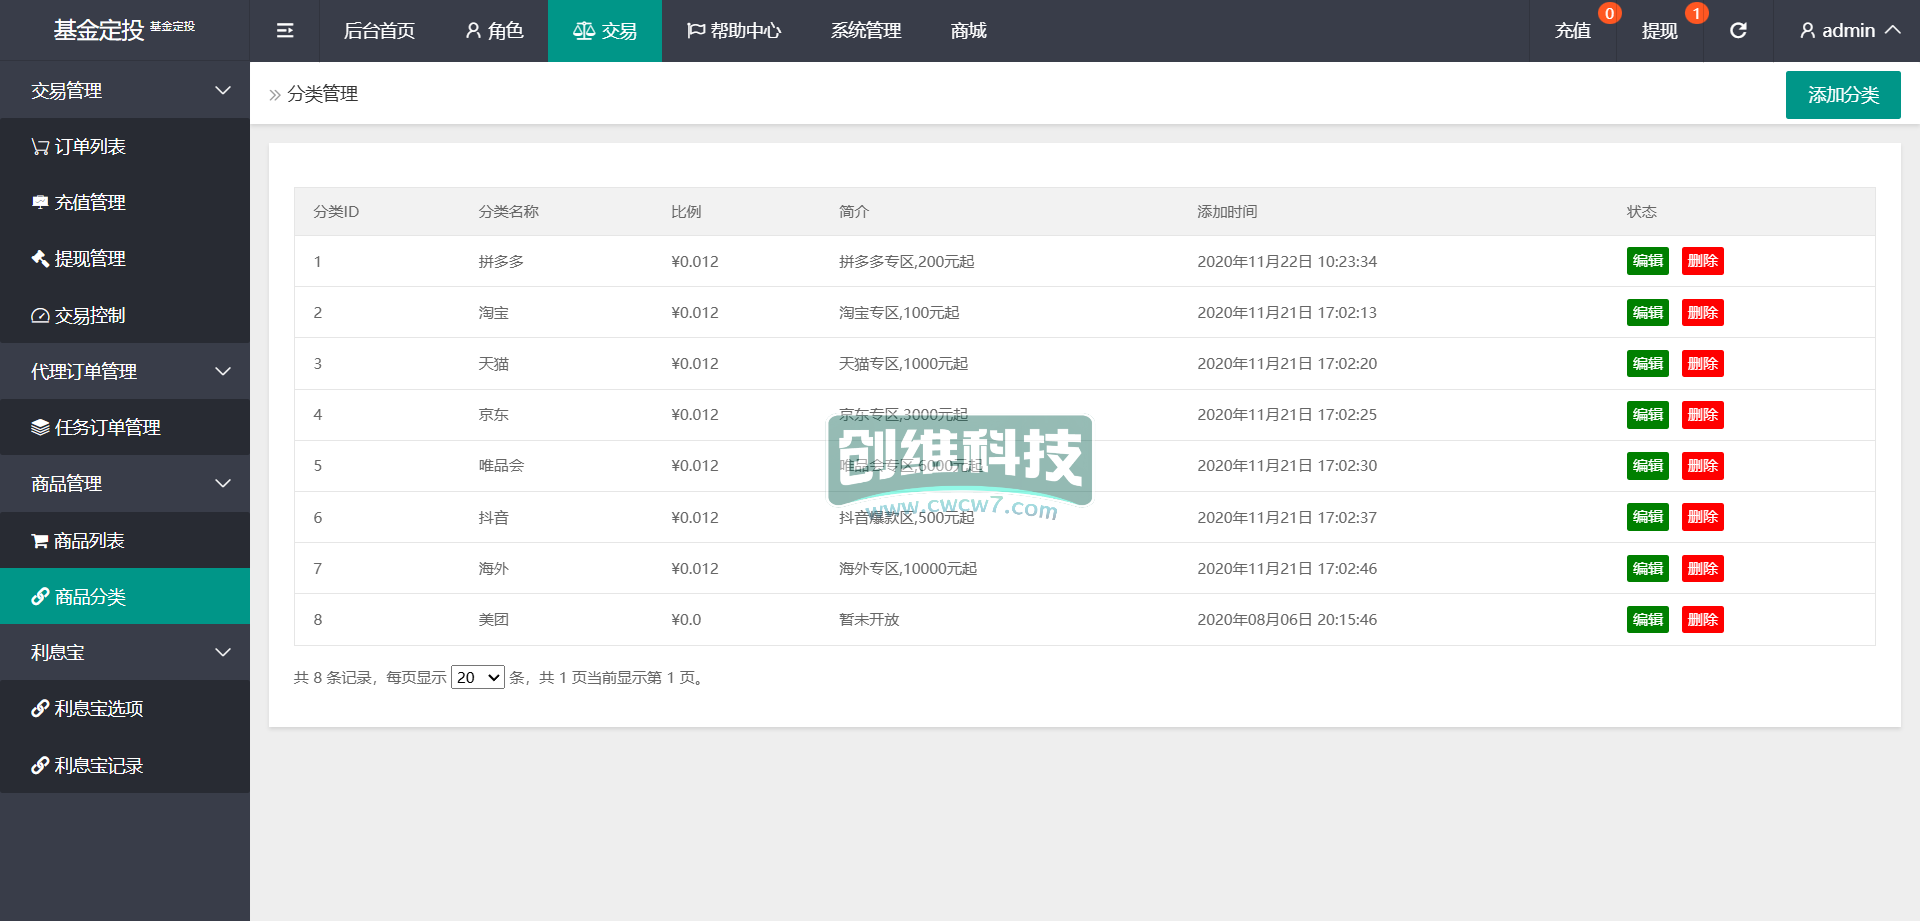Open 充值管理 in the sidebar

(90, 203)
